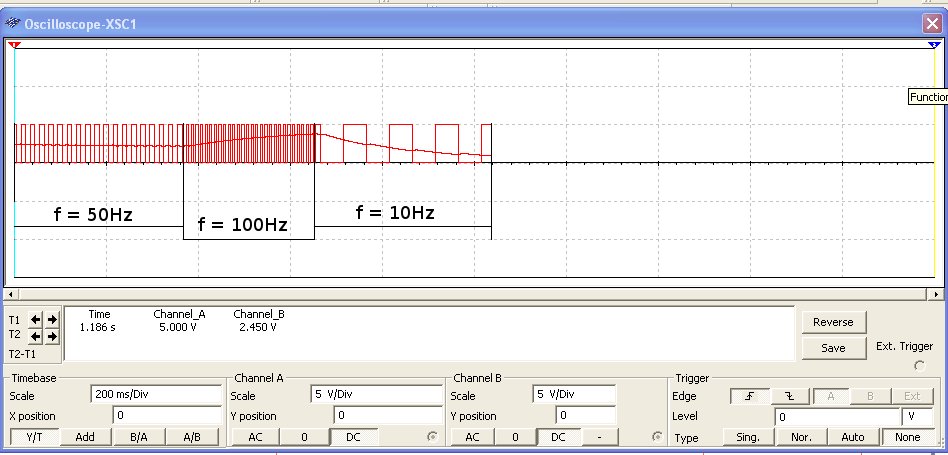
Task: Click Channel B Scale field
Action: [x=574, y=395]
